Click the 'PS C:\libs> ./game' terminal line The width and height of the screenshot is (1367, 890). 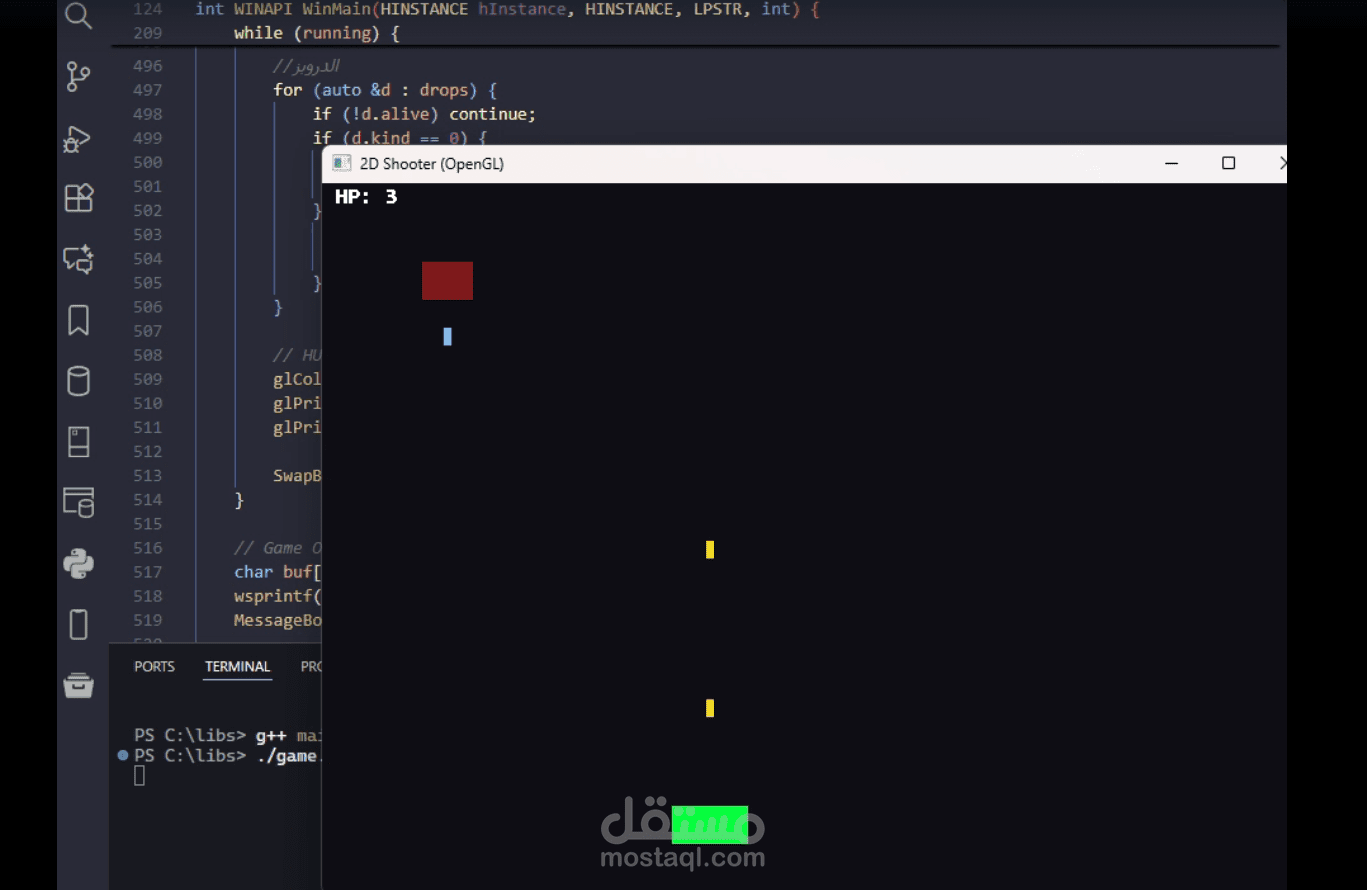[227, 756]
